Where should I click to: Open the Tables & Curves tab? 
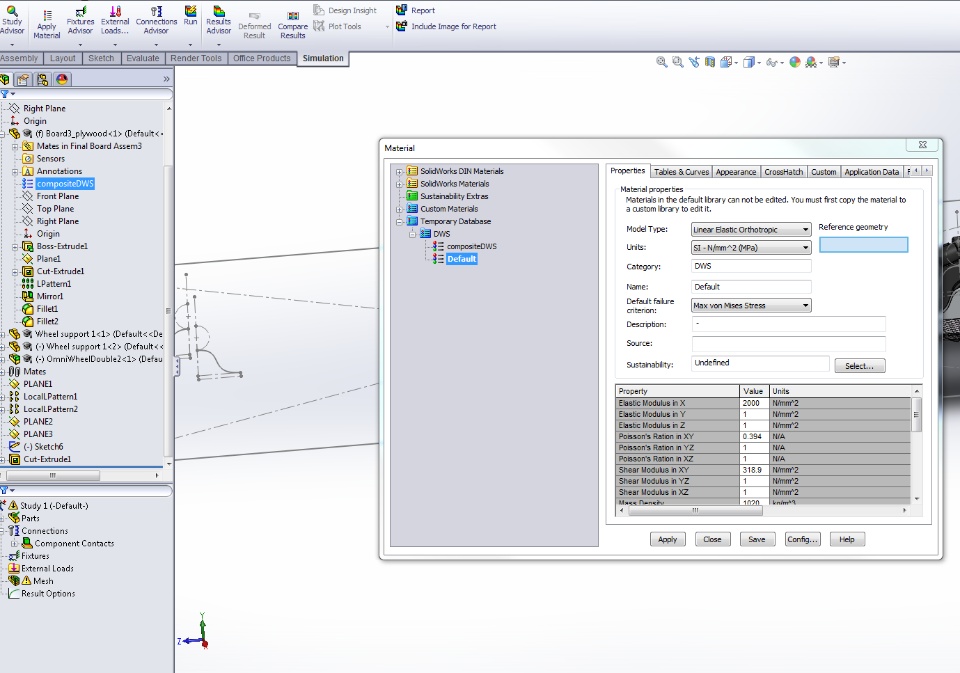coord(681,172)
